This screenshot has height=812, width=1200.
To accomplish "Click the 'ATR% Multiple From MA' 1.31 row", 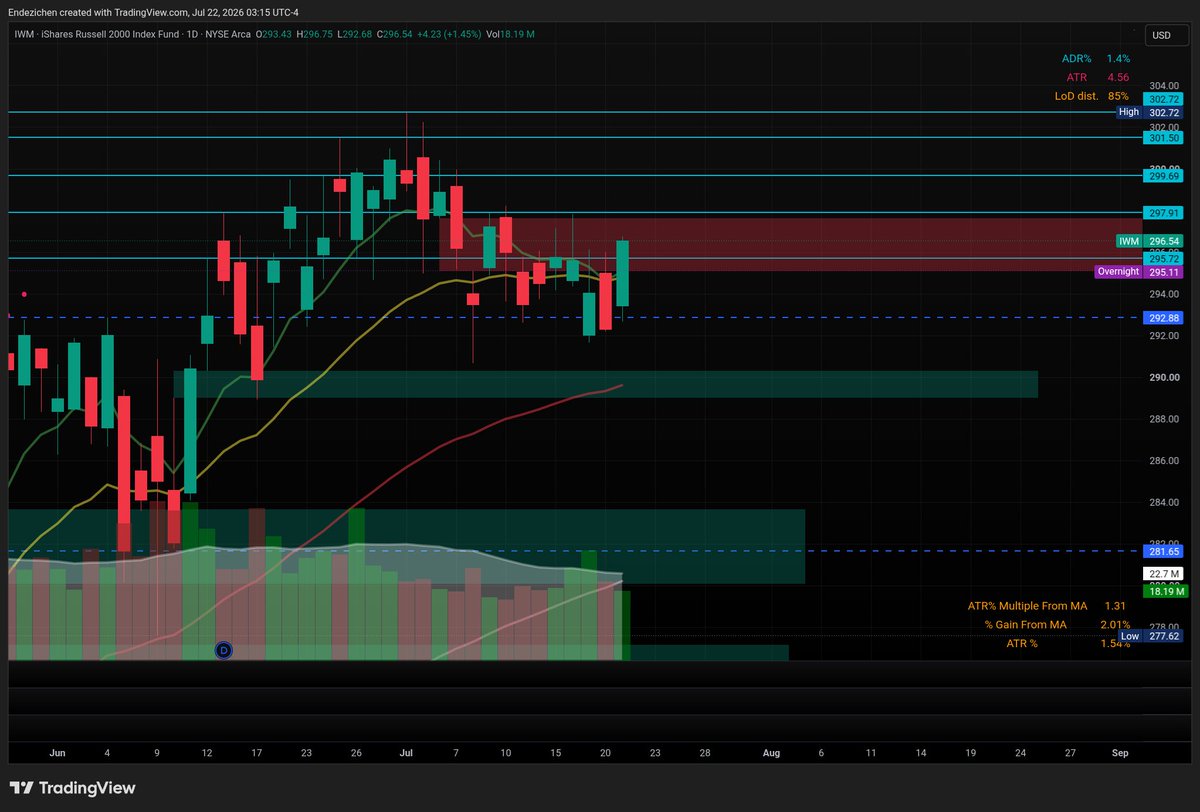I will tap(1047, 606).
